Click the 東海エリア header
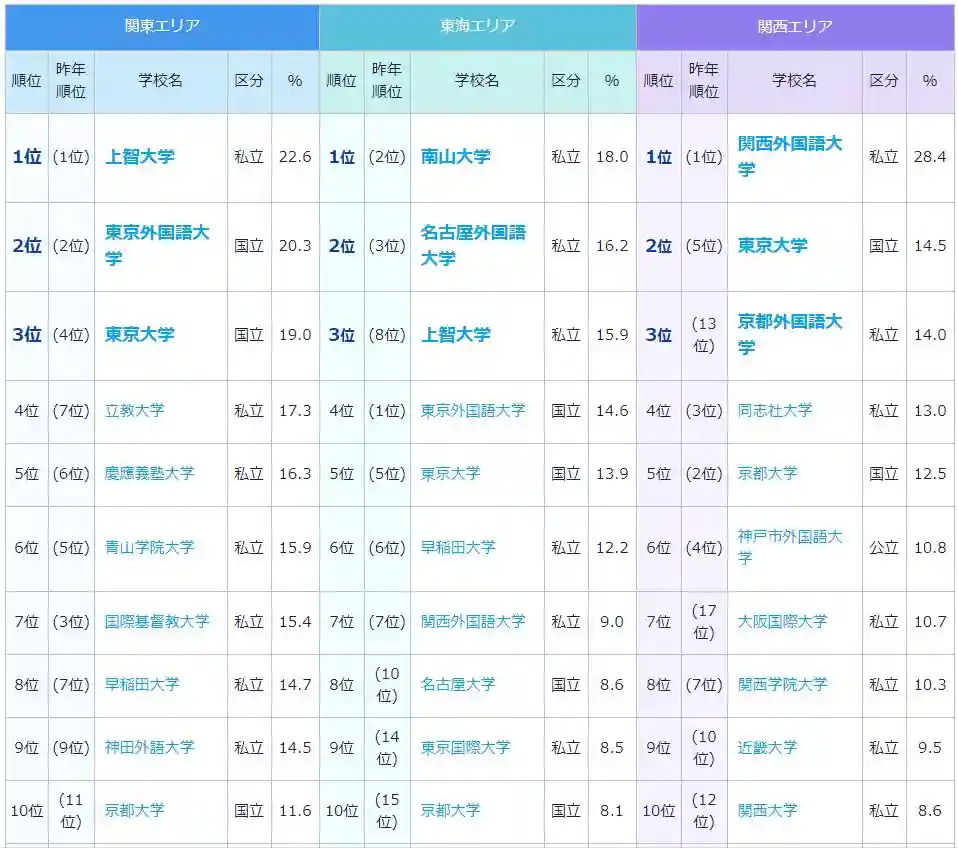 [477, 26]
